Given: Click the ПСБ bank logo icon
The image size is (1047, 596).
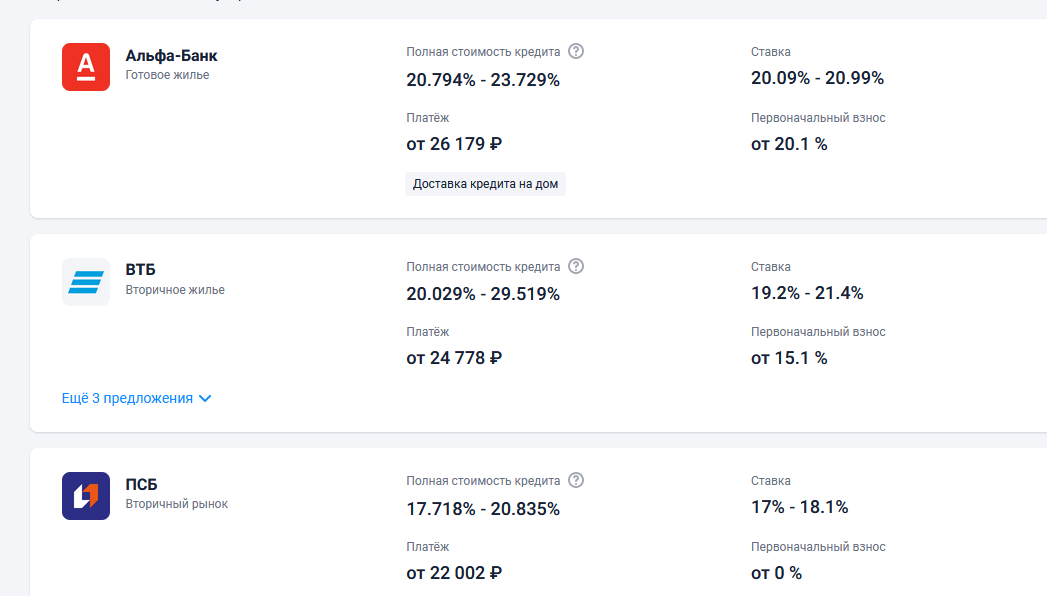Looking at the screenshot, I should 86,496.
